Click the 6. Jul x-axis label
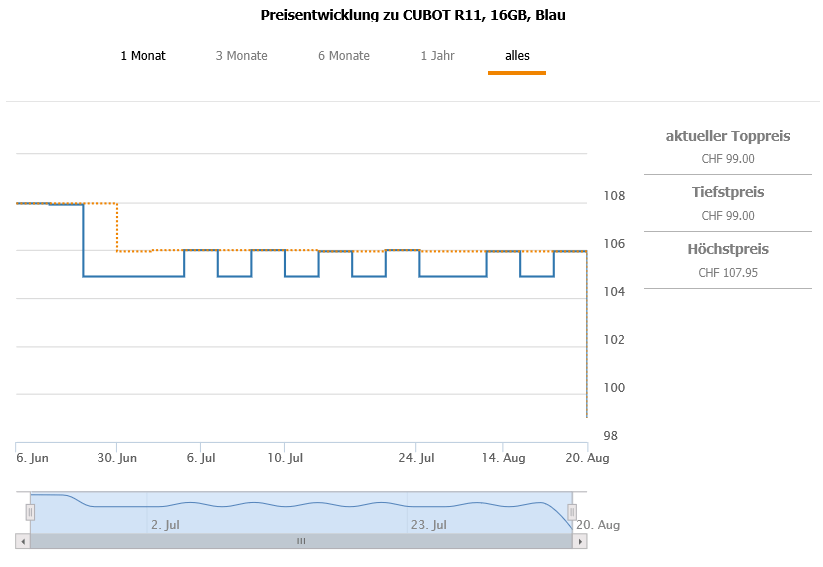823x567 pixels. click(x=201, y=458)
